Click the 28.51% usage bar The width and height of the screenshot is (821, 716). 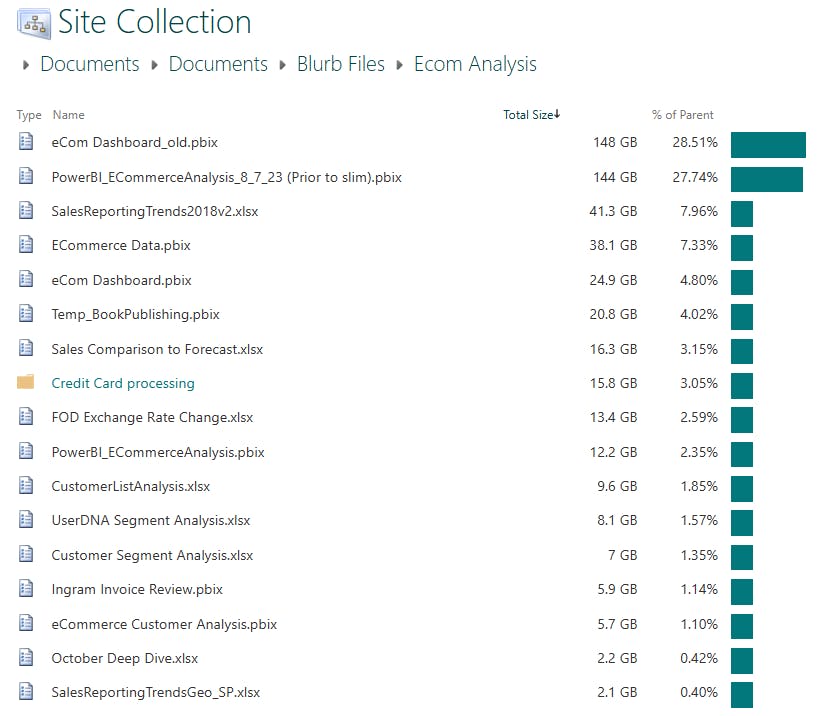[x=767, y=145]
